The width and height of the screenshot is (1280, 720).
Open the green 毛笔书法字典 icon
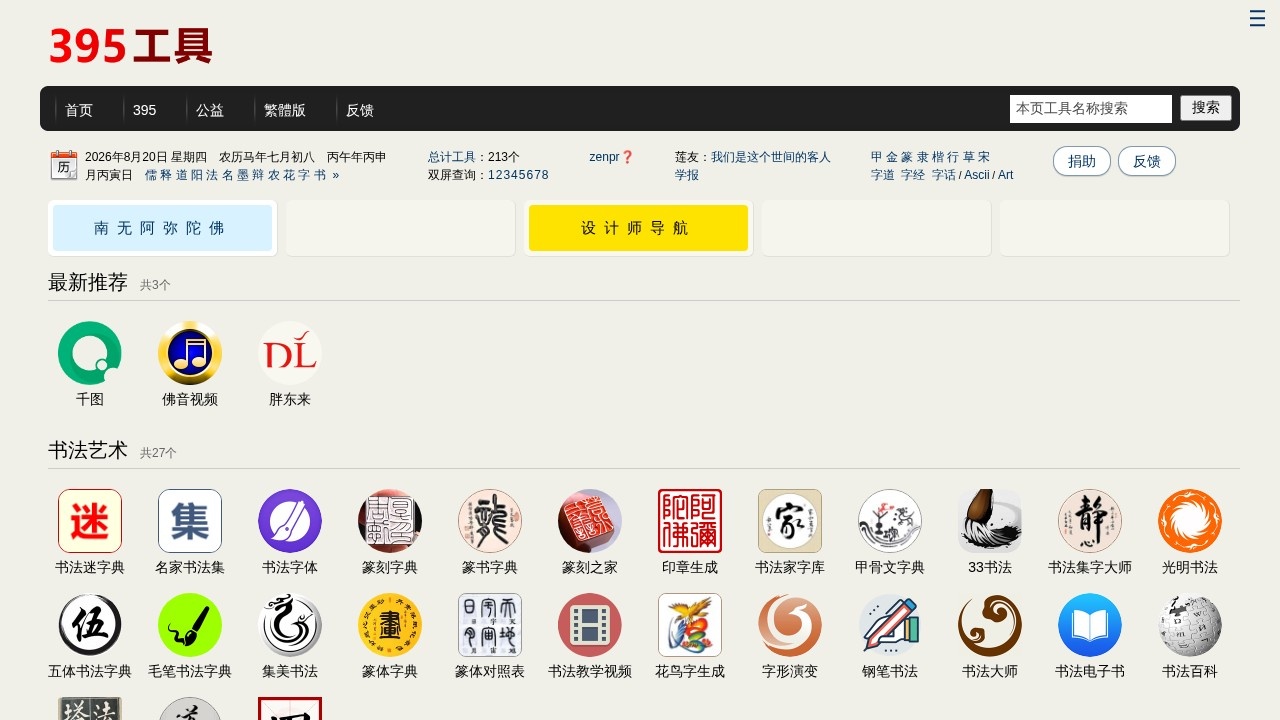(x=190, y=625)
